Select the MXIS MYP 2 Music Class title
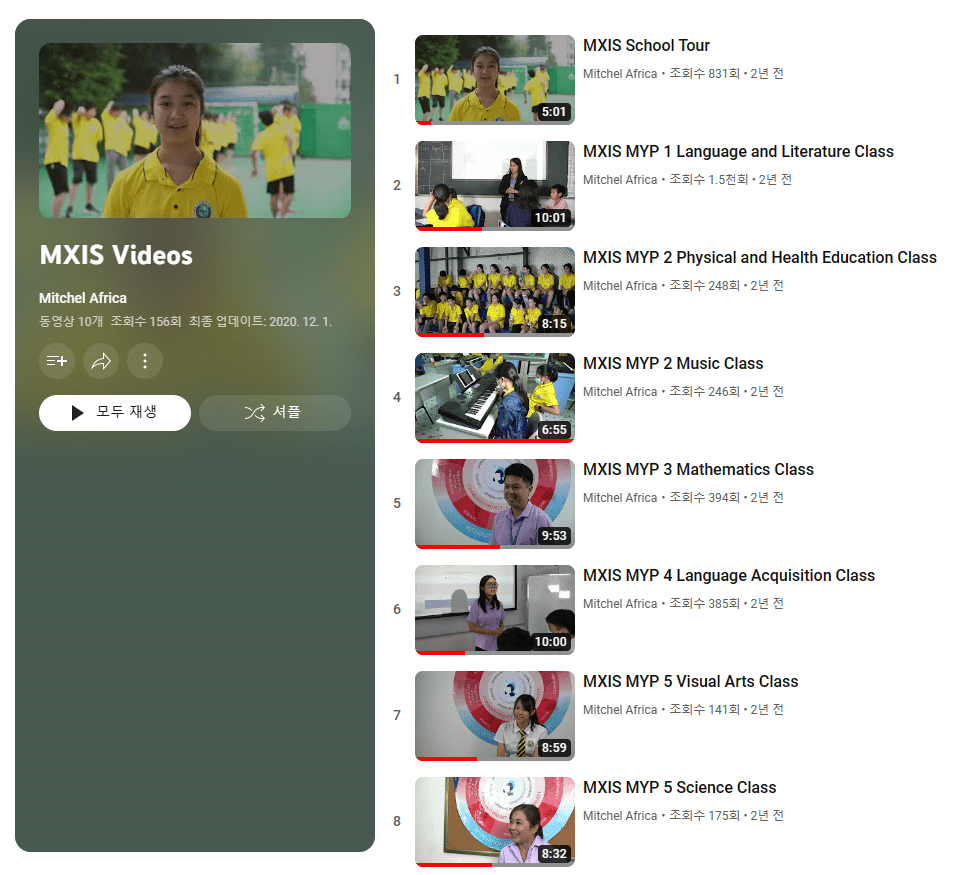Viewport: 961px width, 875px height. tap(673, 364)
